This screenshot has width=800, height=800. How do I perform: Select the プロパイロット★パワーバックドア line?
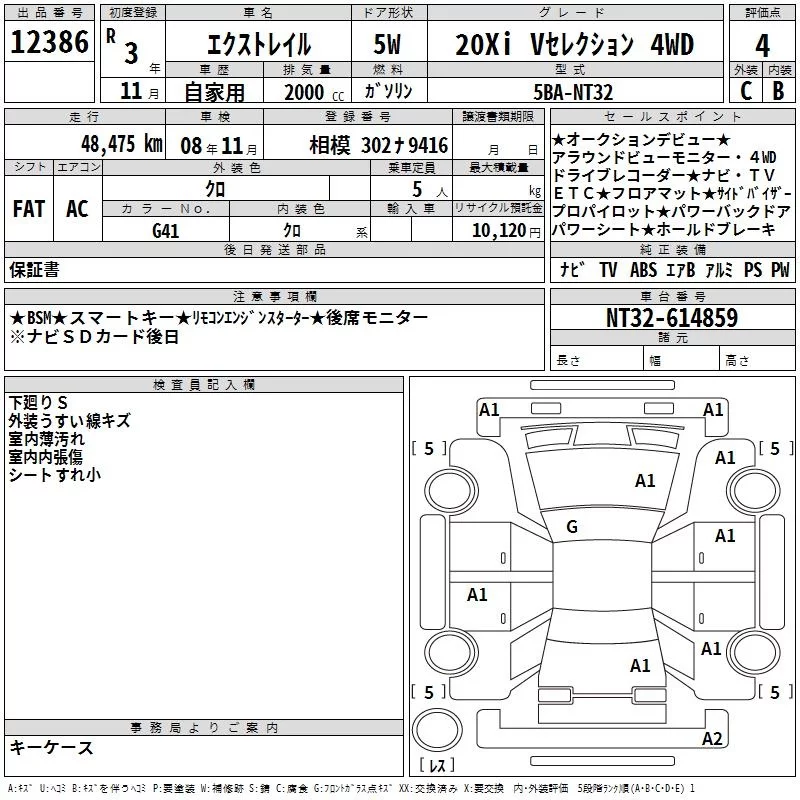coord(671,211)
